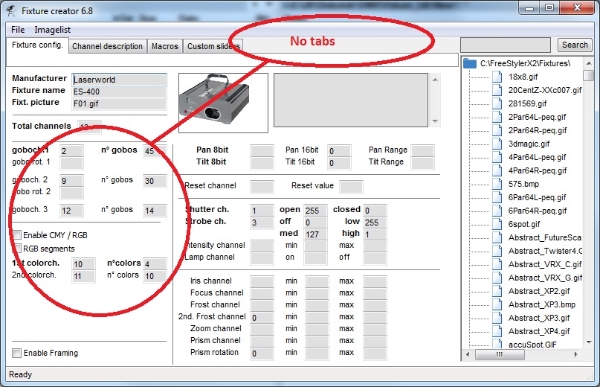Click the Fixture creator app icon in title bar
The height and width of the screenshot is (387, 600).
11,11
